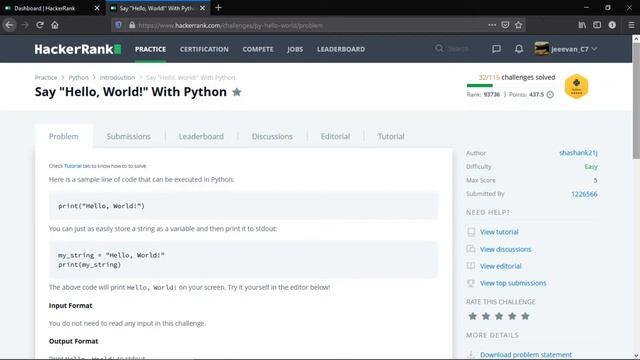This screenshot has width=640, height=360.
Task: Click search magnifier icon
Action: coord(439,49)
